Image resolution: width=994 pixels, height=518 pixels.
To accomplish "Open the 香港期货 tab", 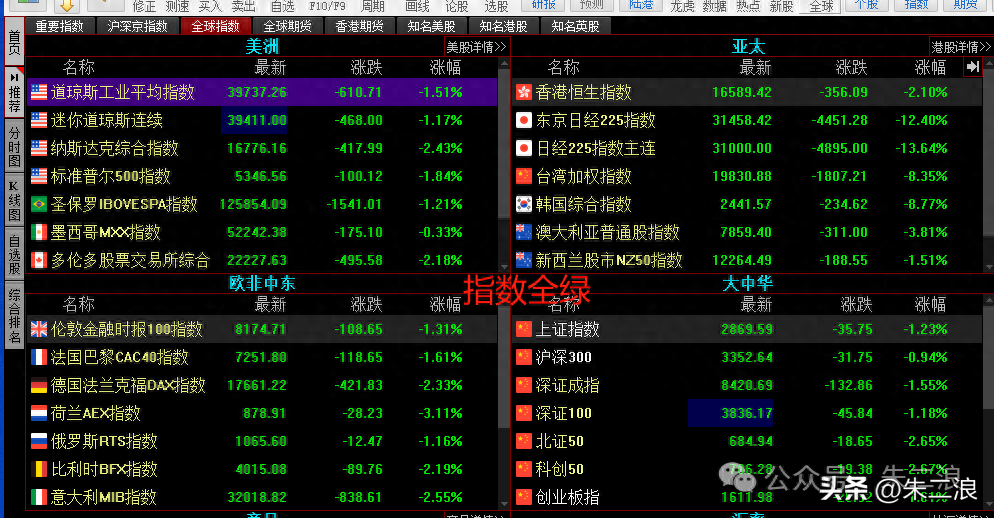I will click(x=359, y=26).
